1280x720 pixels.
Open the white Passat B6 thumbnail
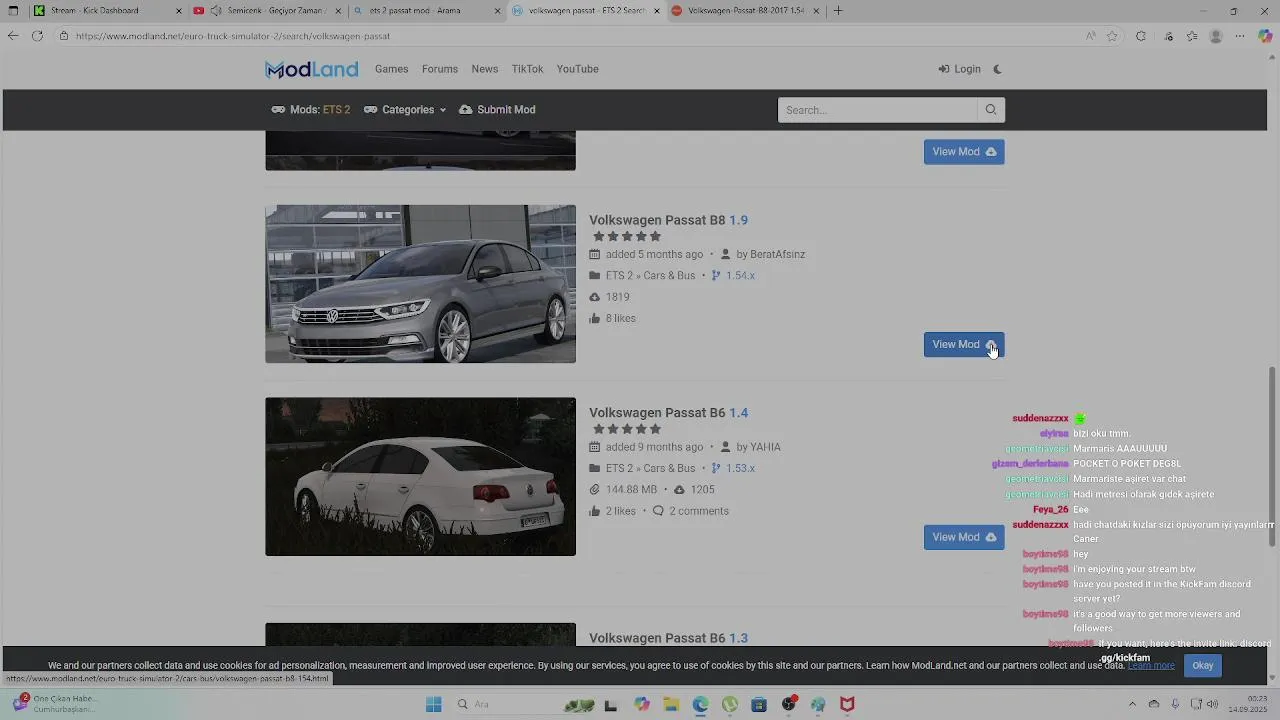tap(420, 477)
